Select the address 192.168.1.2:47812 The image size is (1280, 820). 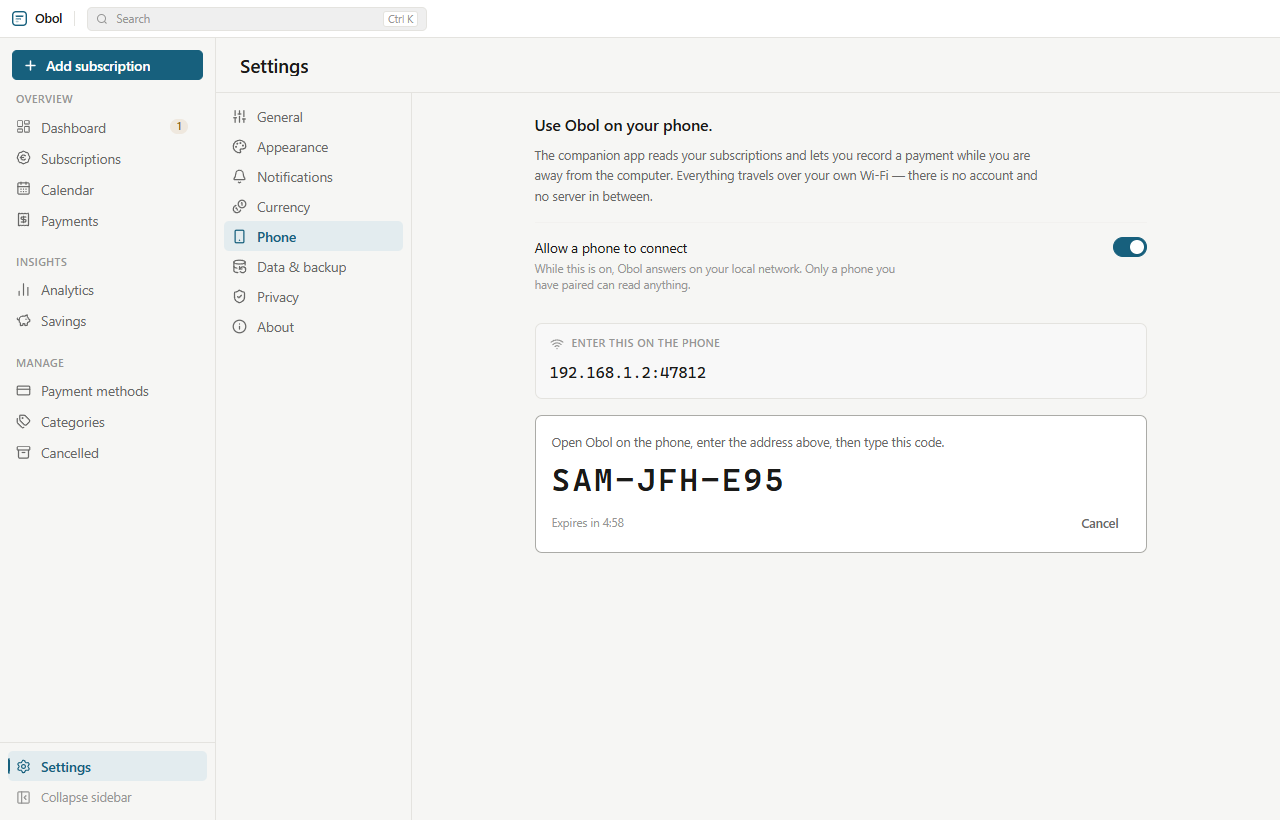coord(628,373)
